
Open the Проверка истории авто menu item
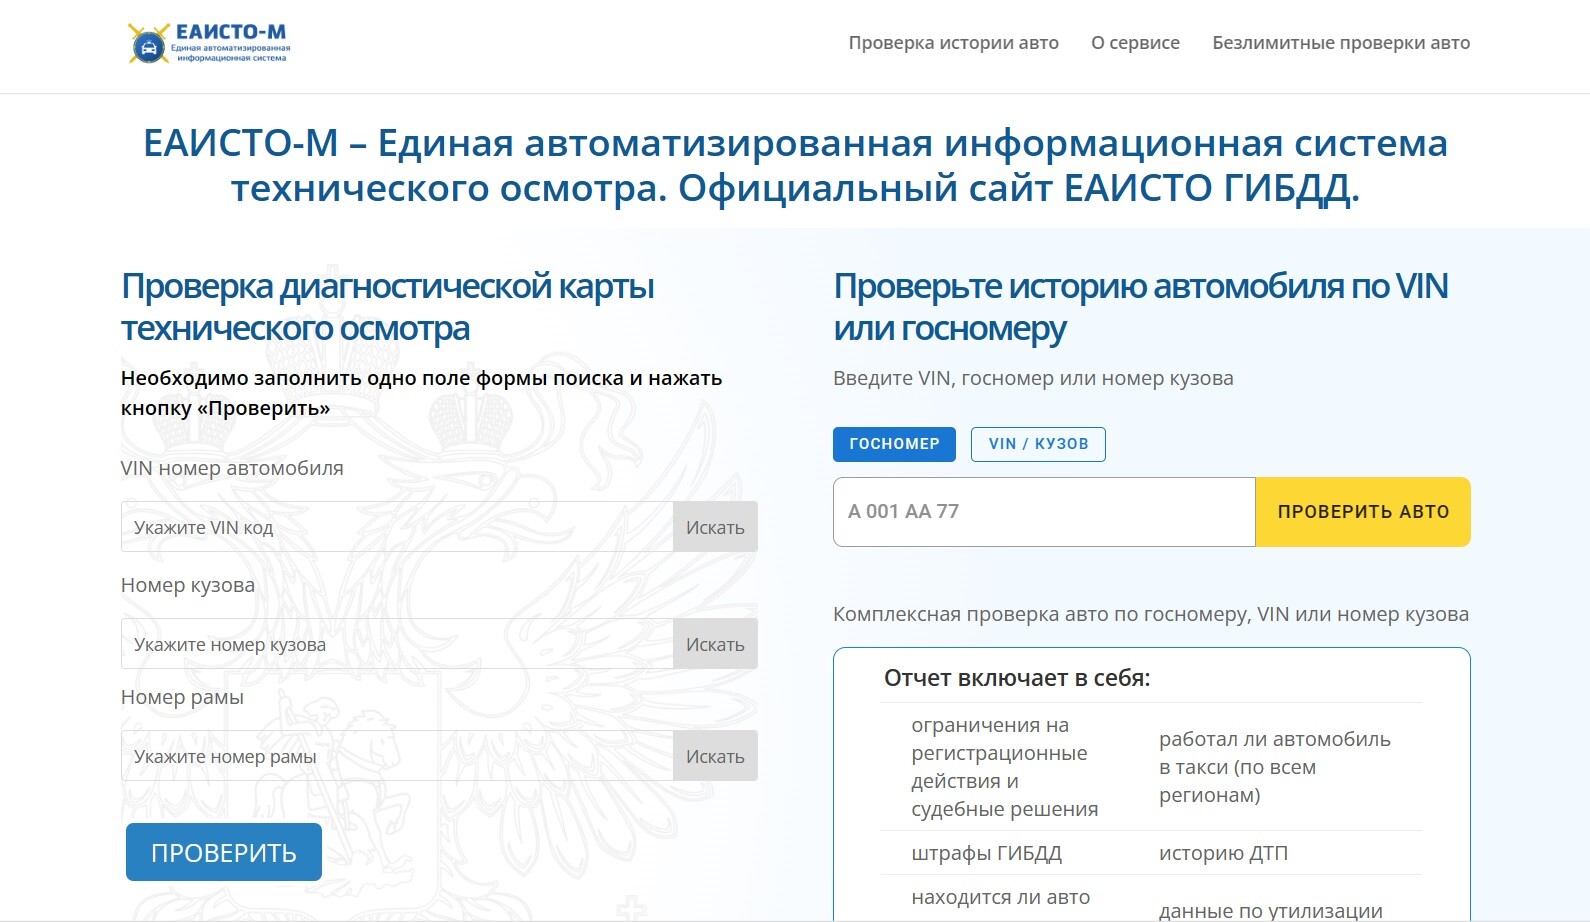[x=953, y=43]
